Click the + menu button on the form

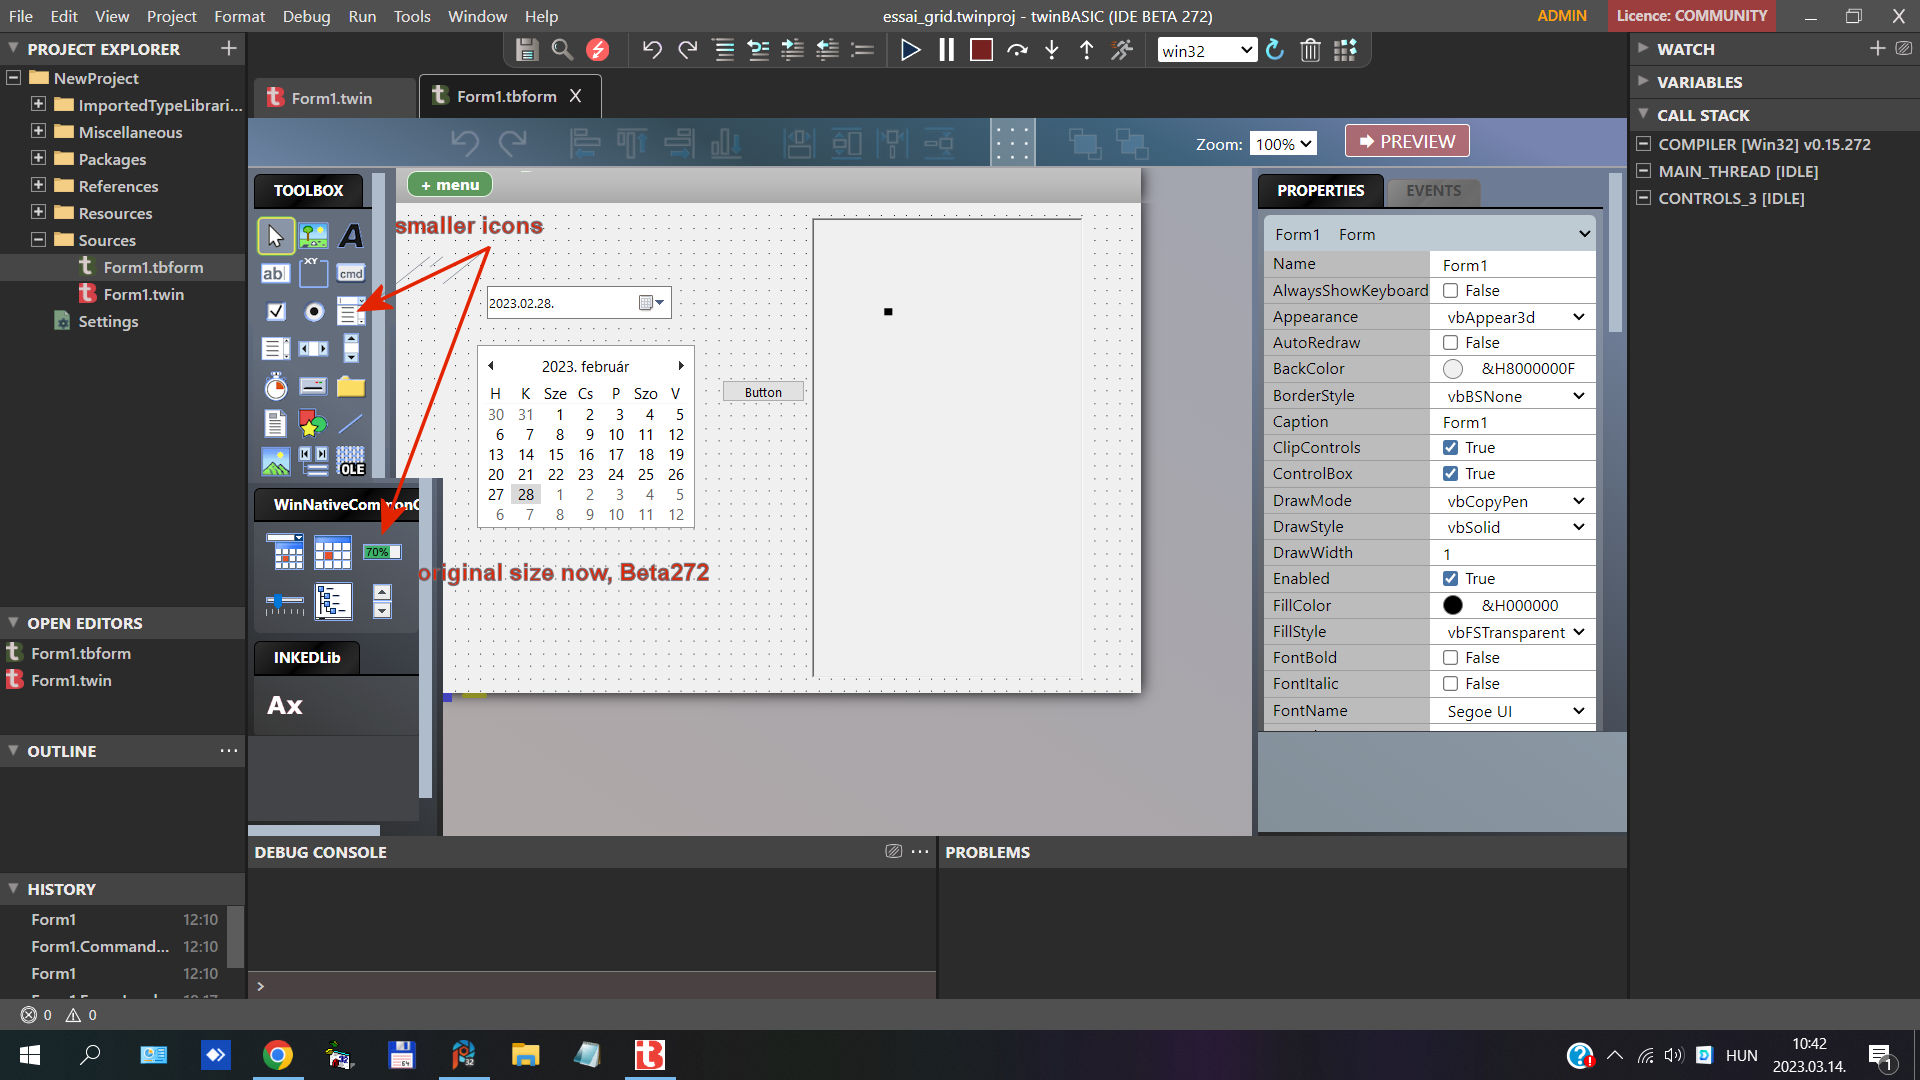450,185
